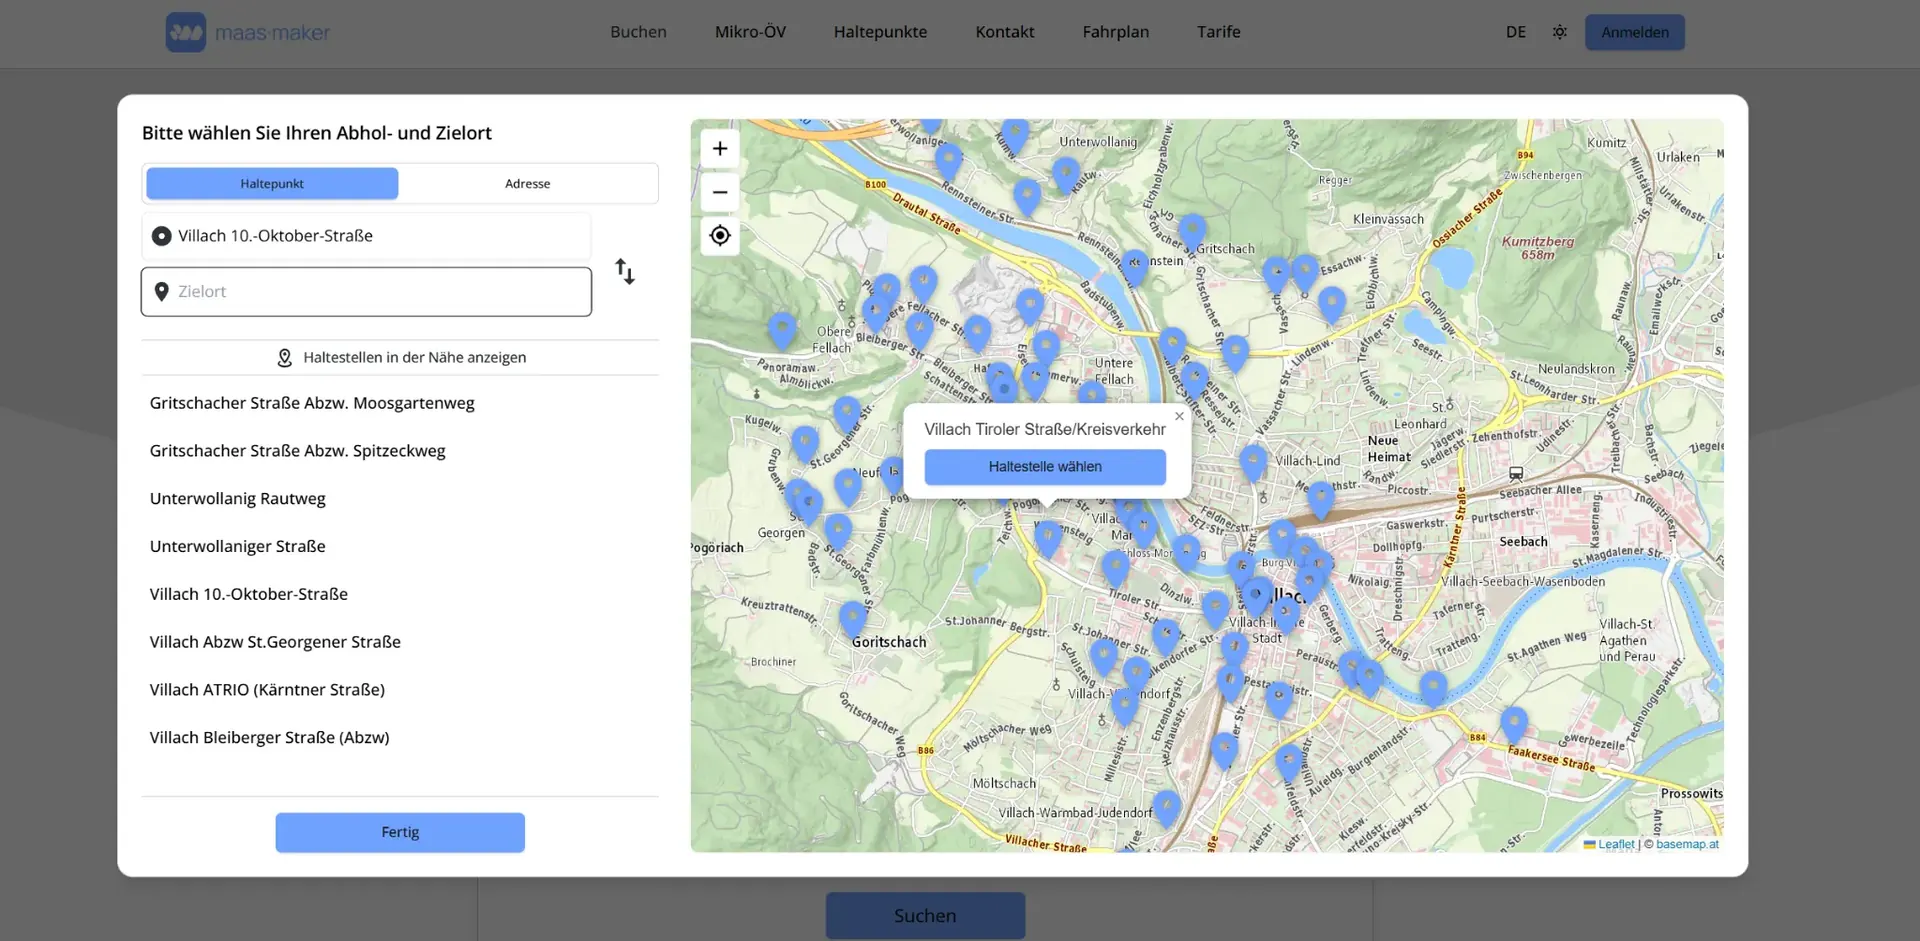Screen dimensions: 1920x941
Task: Show nearby stops via Haltestellen in der Nähe anzeigen
Action: pos(400,358)
